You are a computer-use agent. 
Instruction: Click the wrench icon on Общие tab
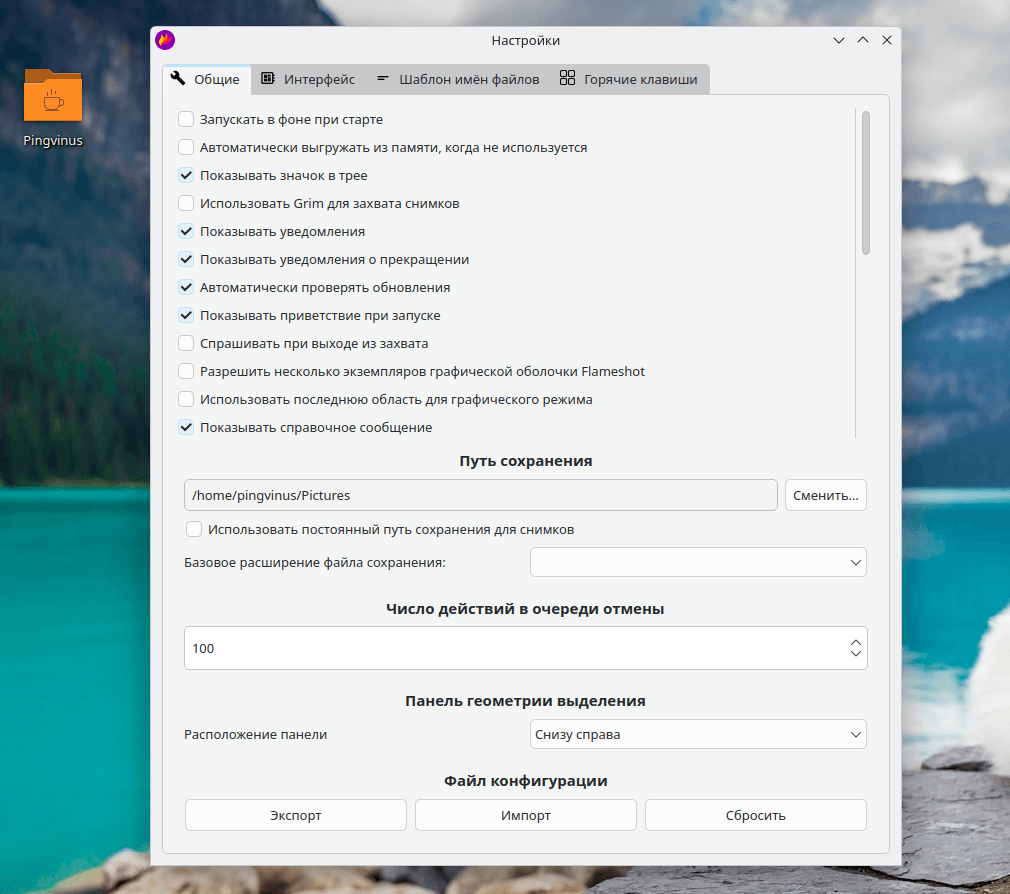coord(178,79)
